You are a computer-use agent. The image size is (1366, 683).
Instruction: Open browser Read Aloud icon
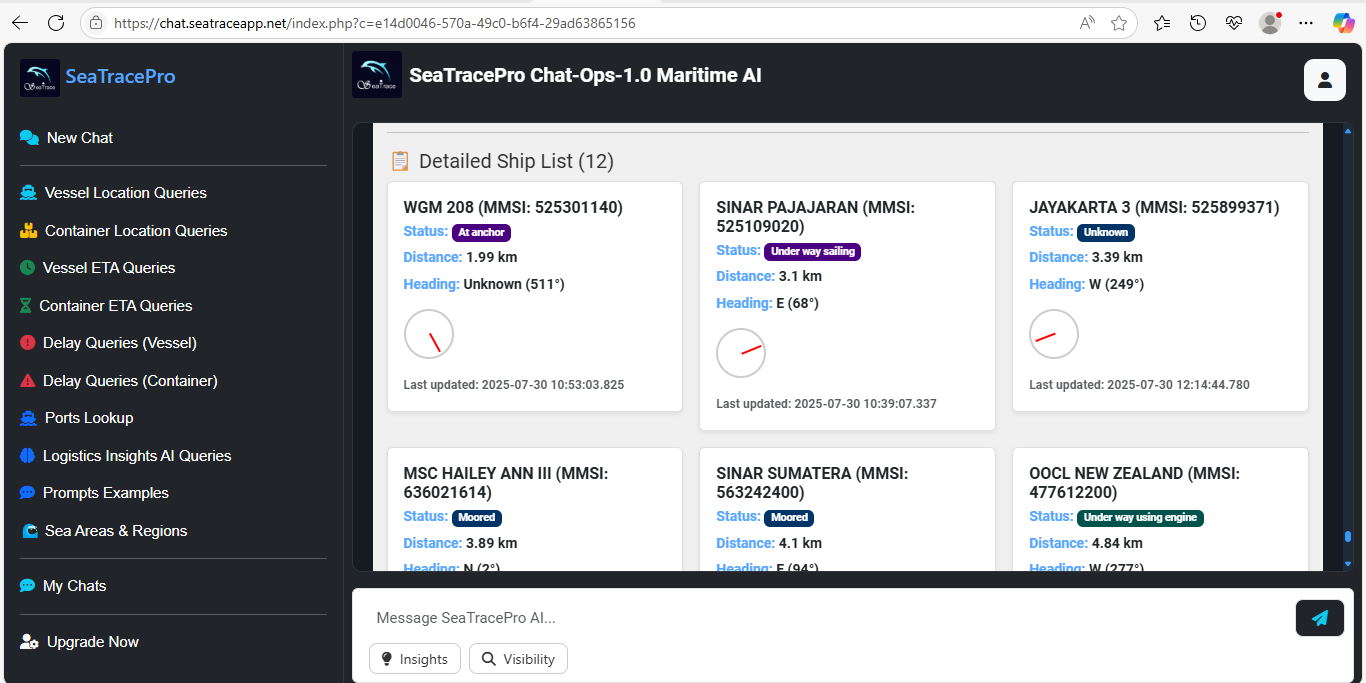[x=1087, y=22]
